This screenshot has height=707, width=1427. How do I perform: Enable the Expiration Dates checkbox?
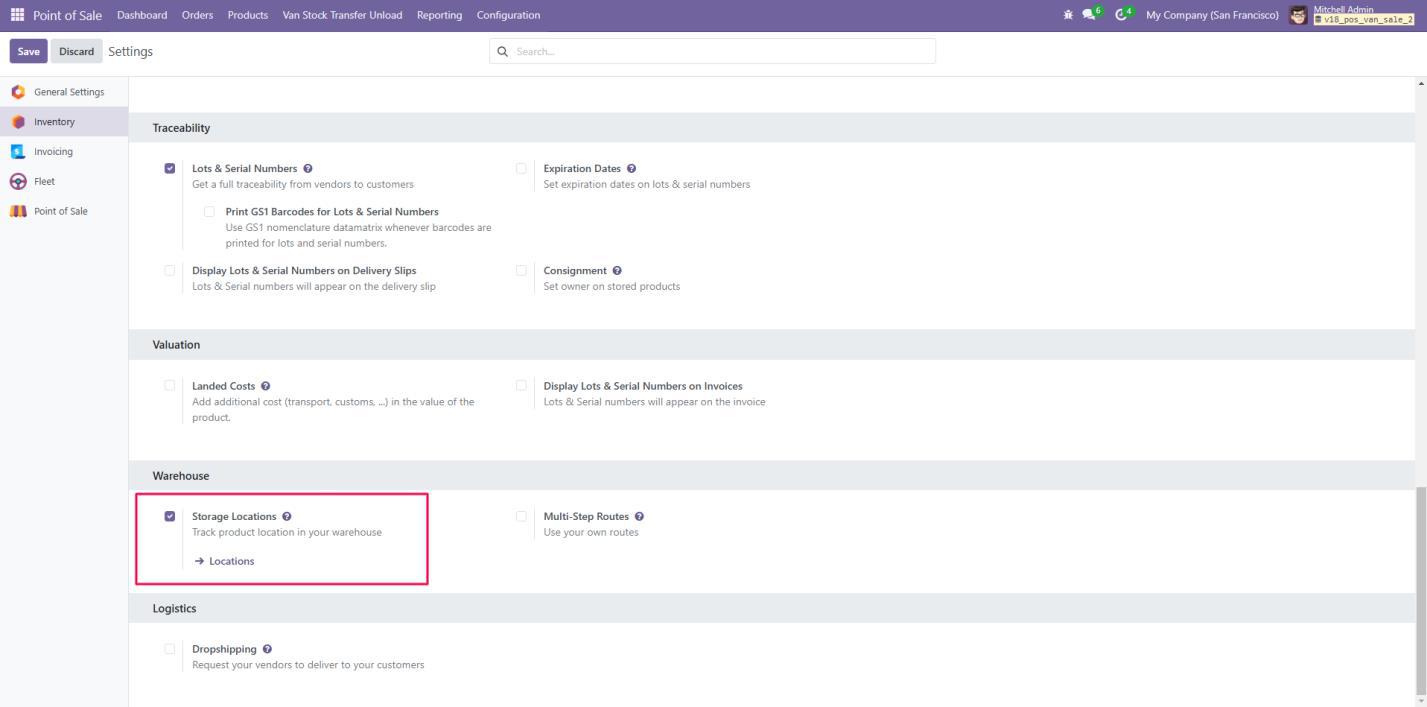pos(521,168)
